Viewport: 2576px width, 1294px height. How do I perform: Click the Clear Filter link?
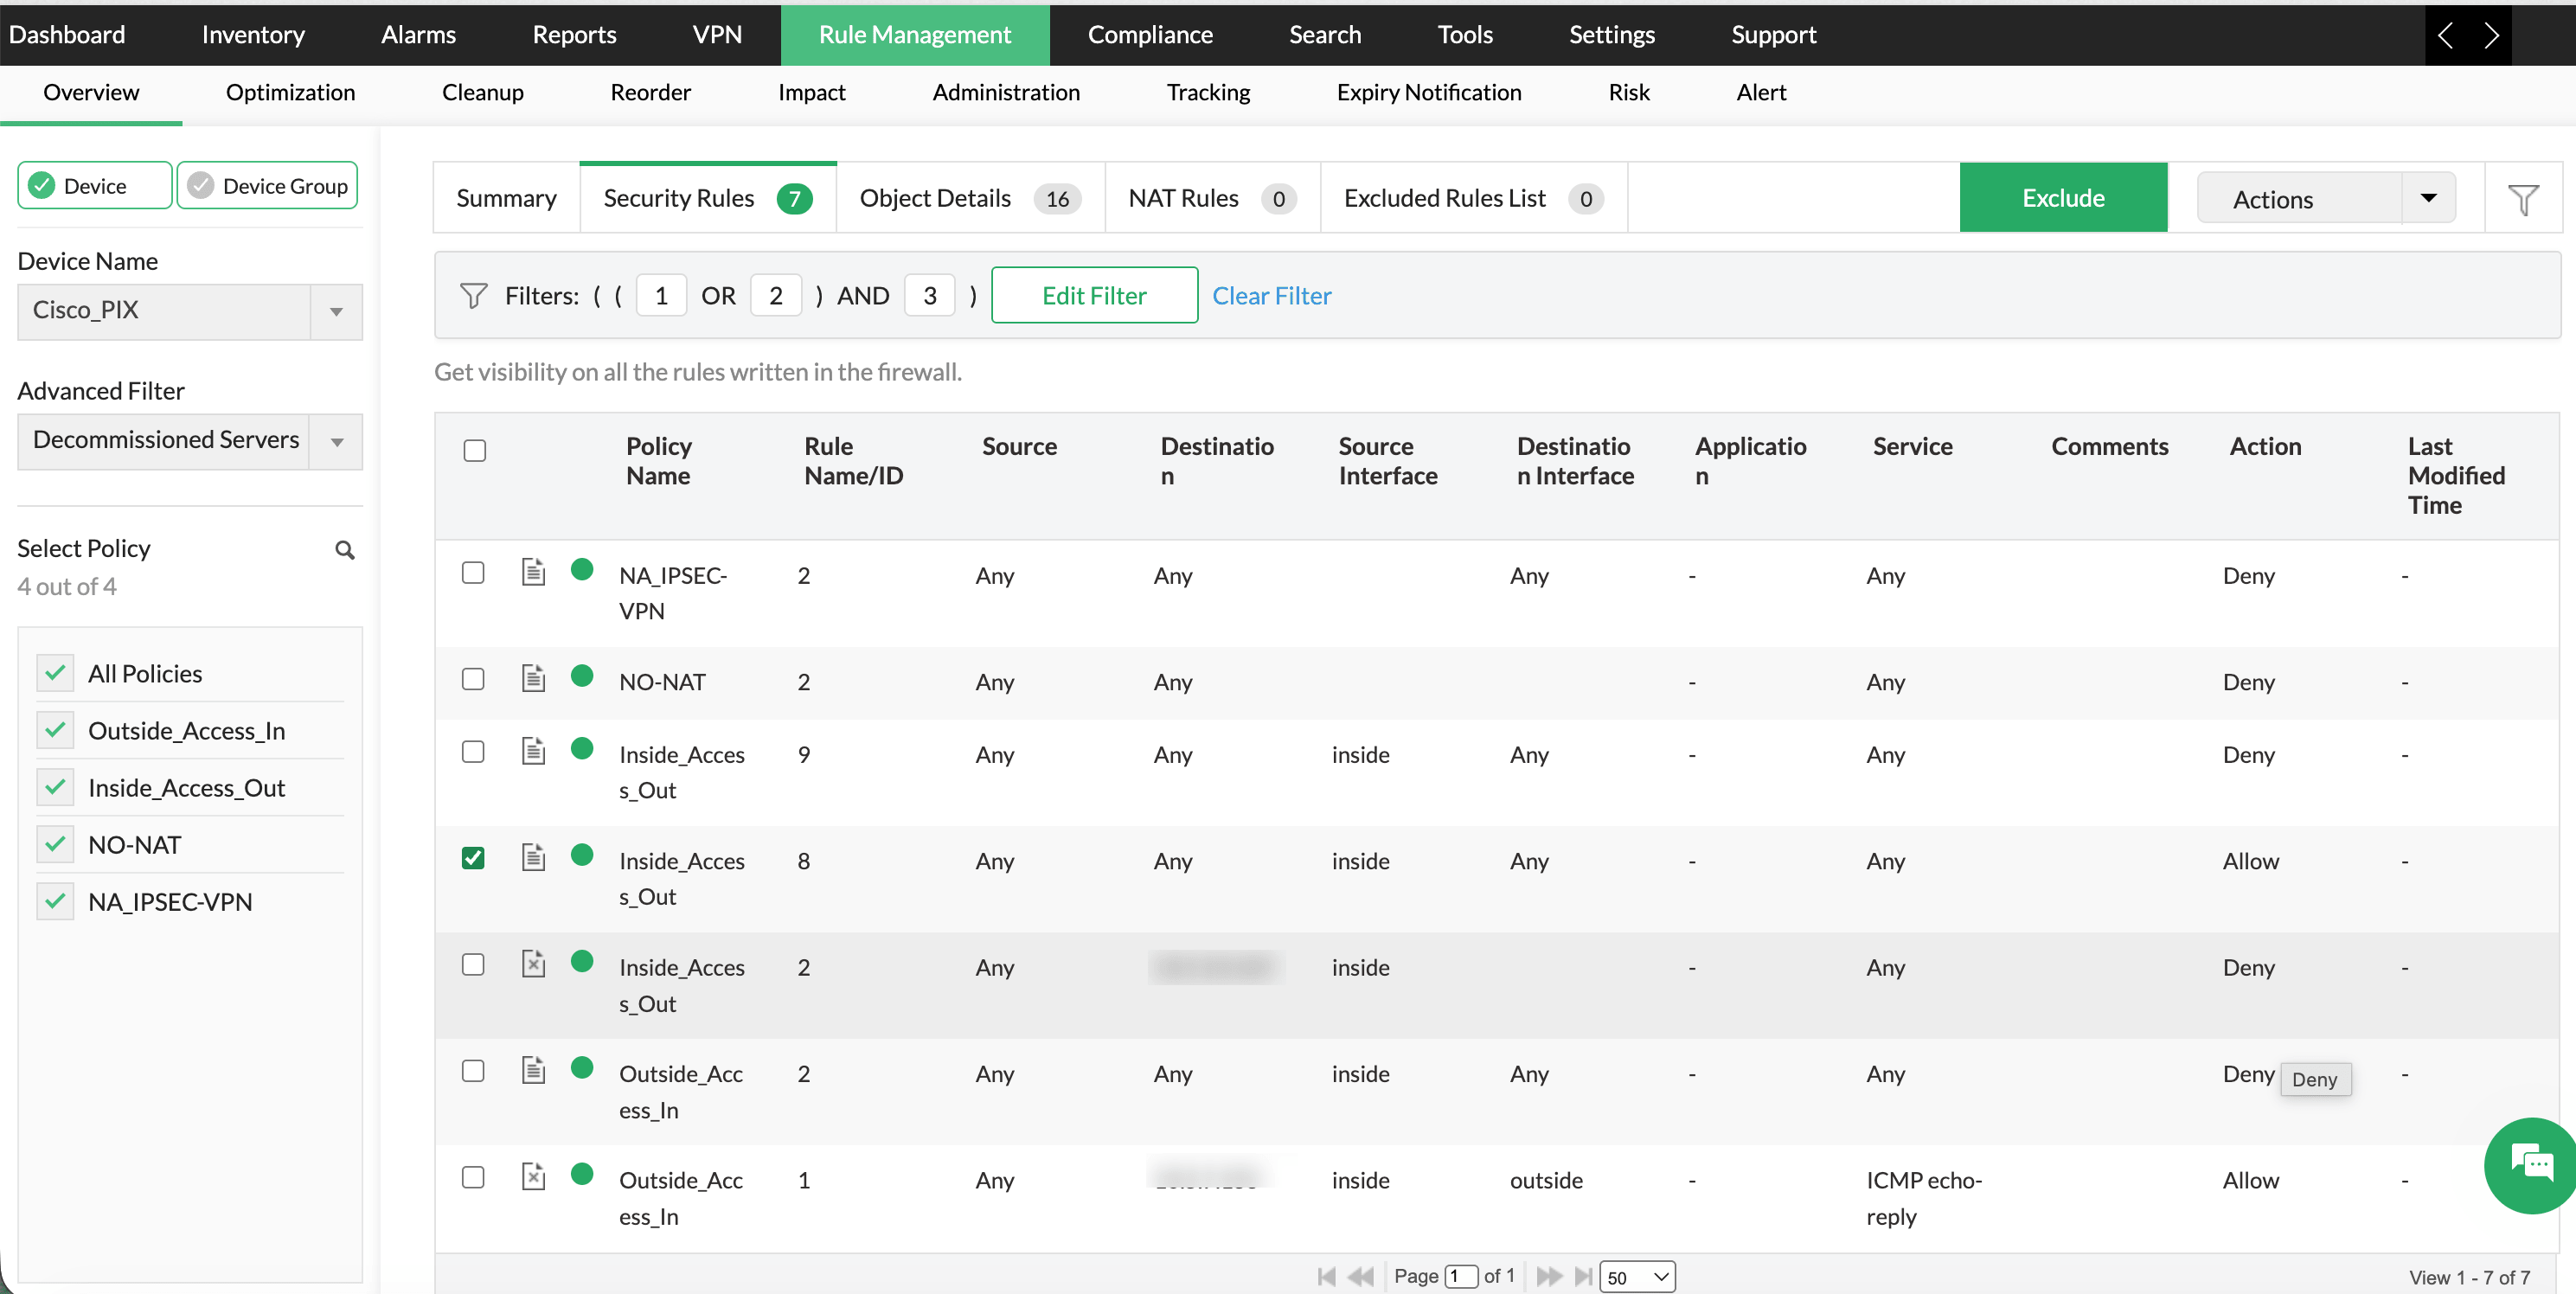tap(1271, 296)
